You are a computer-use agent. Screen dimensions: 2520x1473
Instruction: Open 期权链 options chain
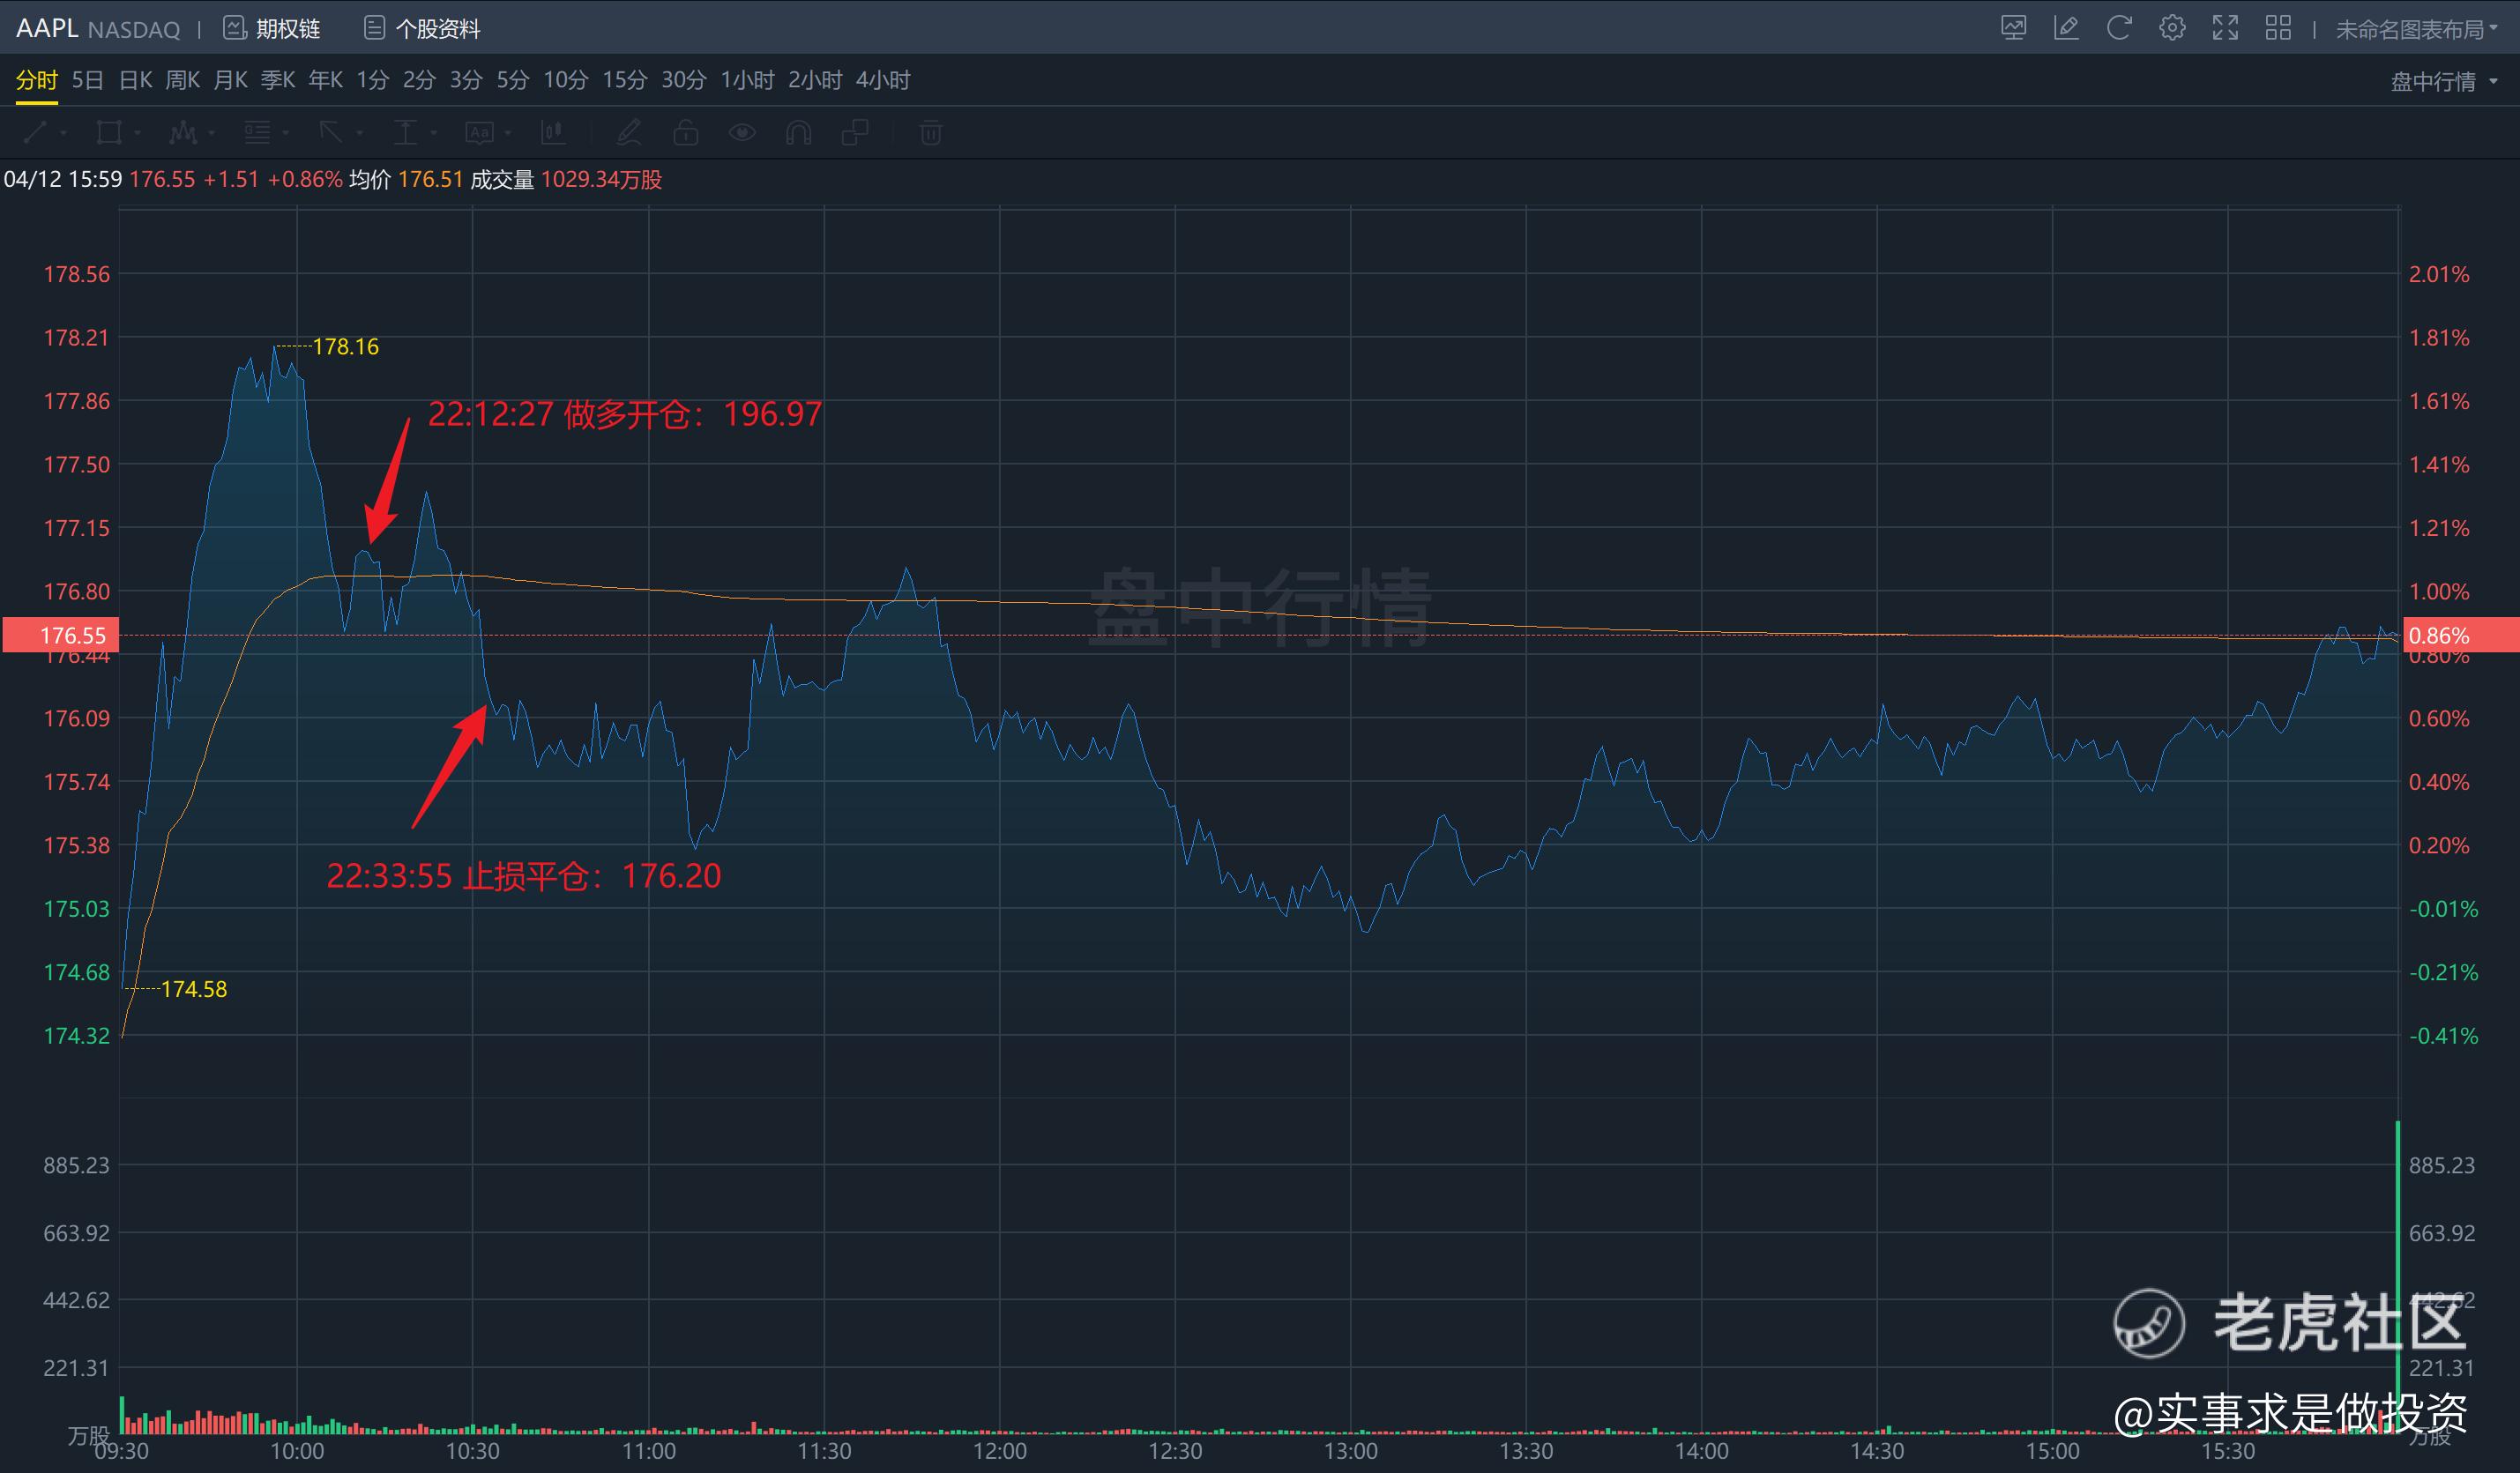271,28
